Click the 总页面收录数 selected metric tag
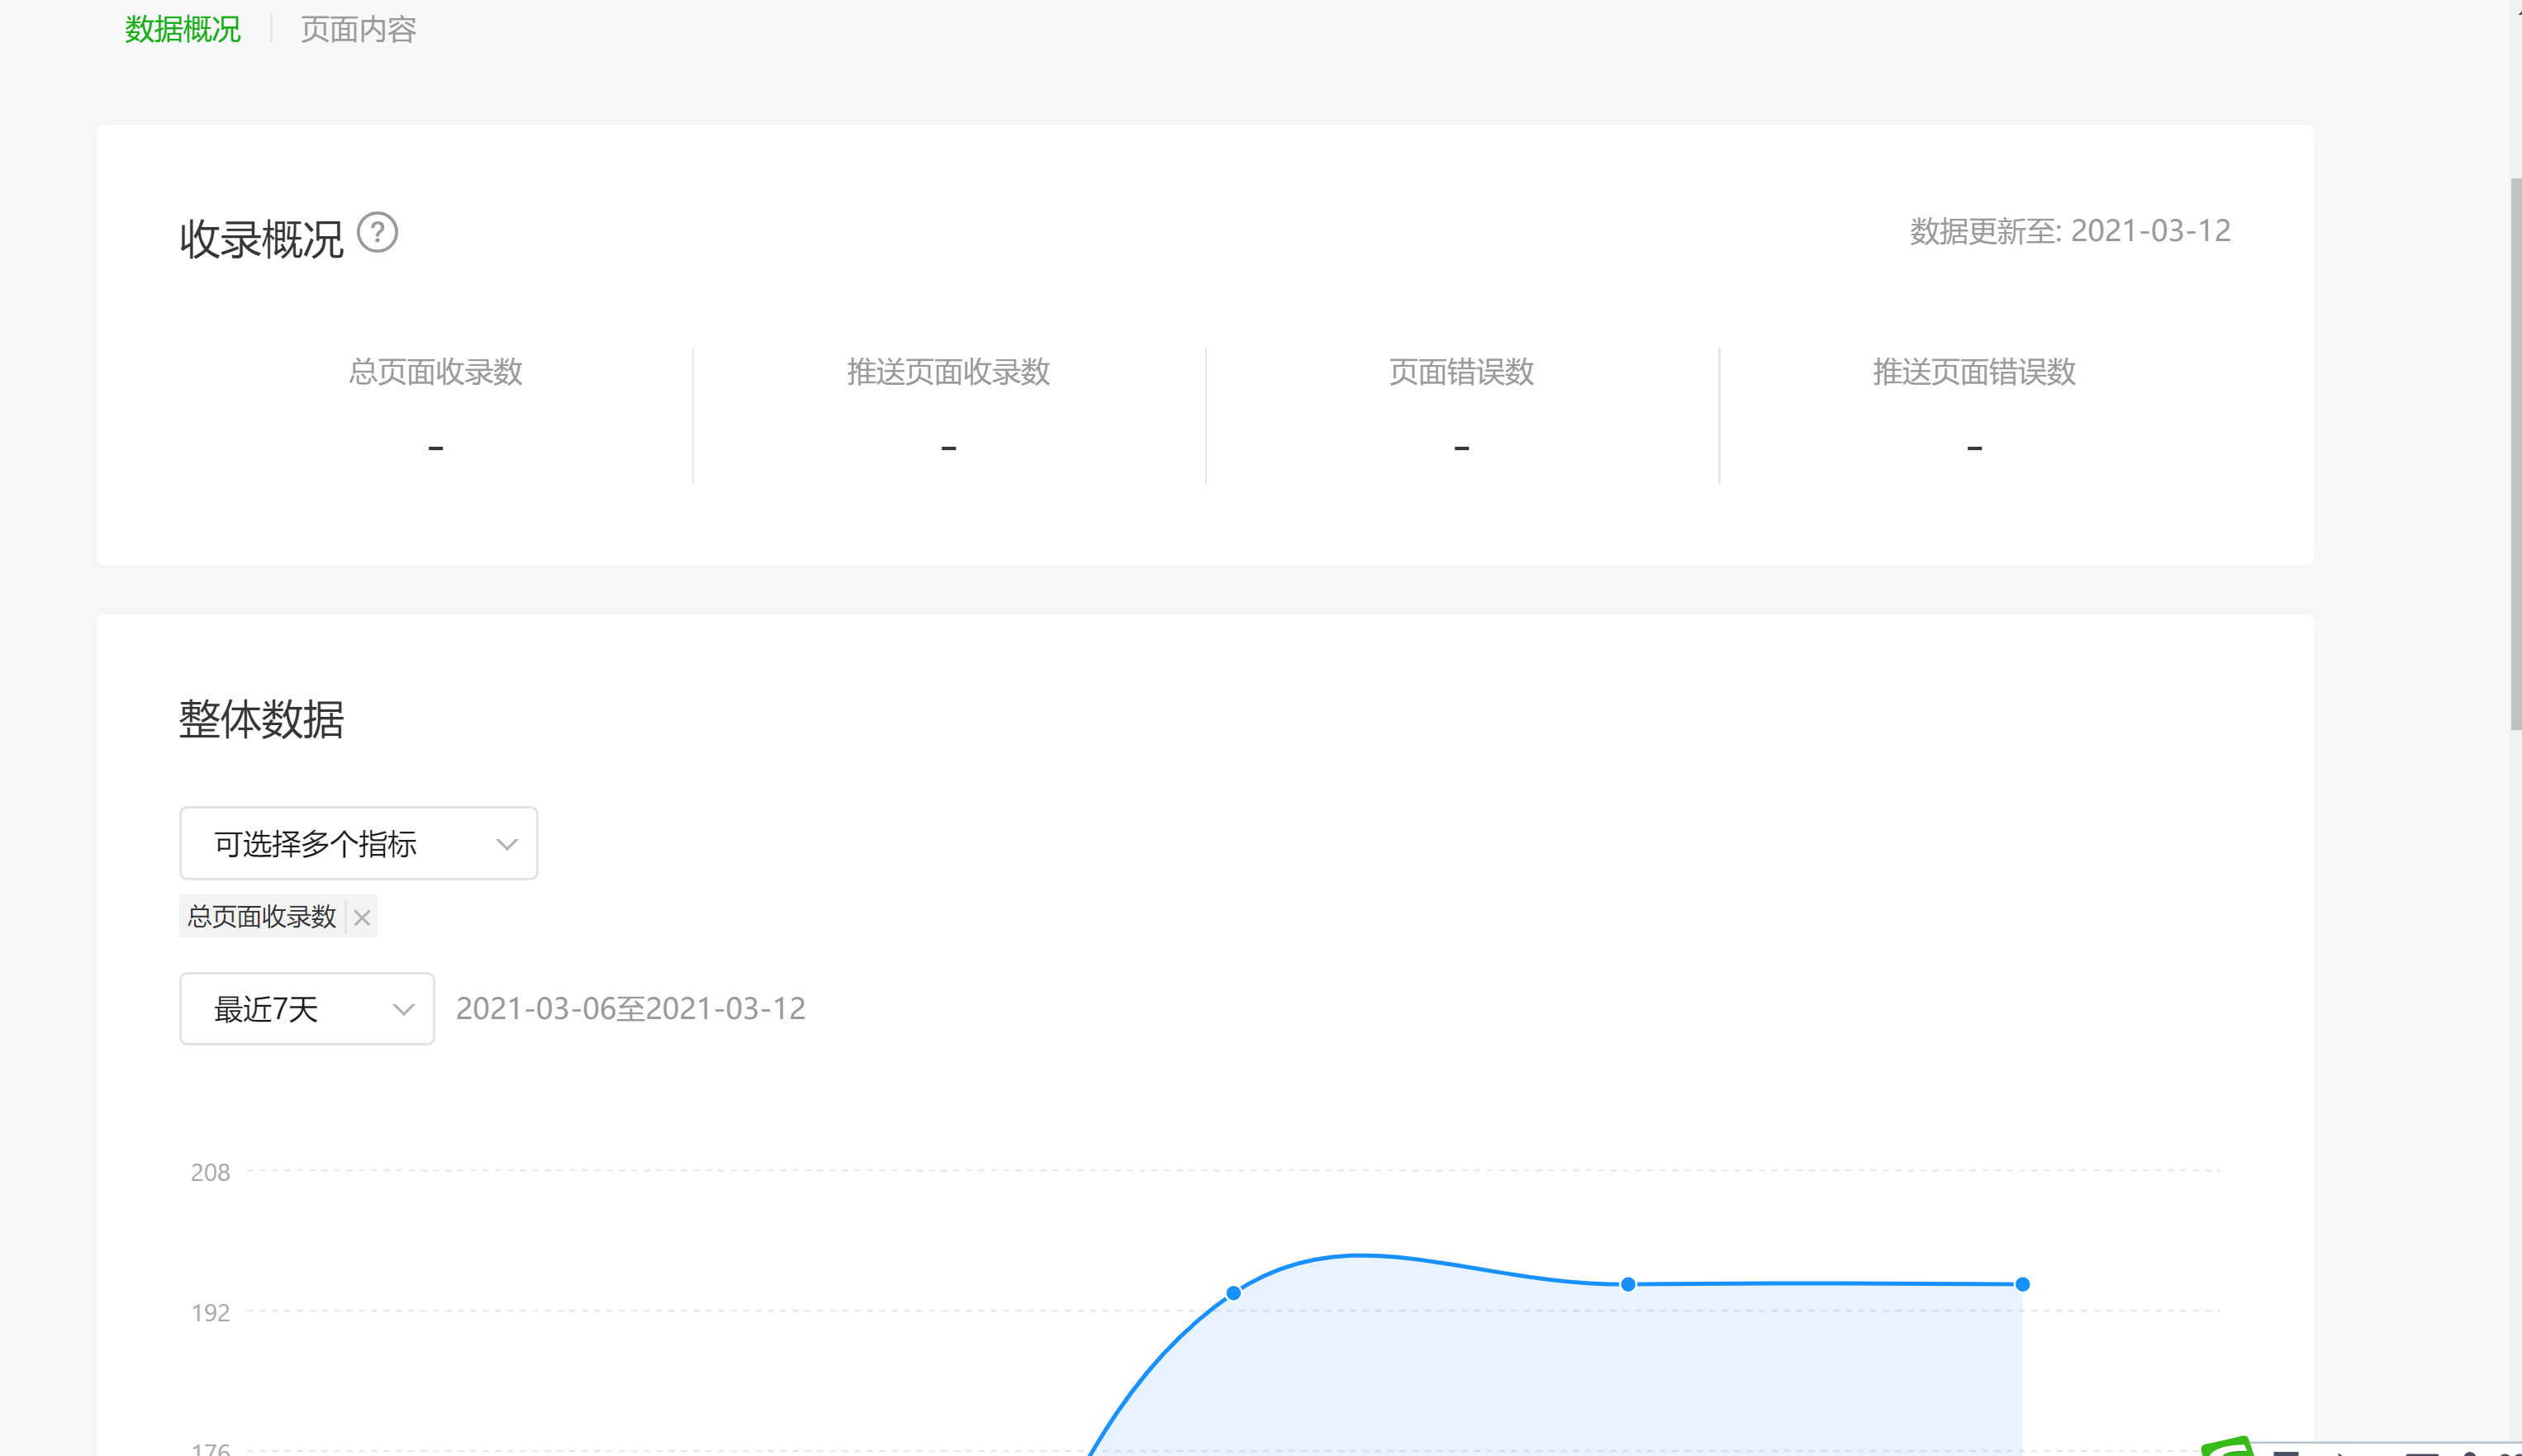This screenshot has height=1456, width=2522. click(261, 917)
